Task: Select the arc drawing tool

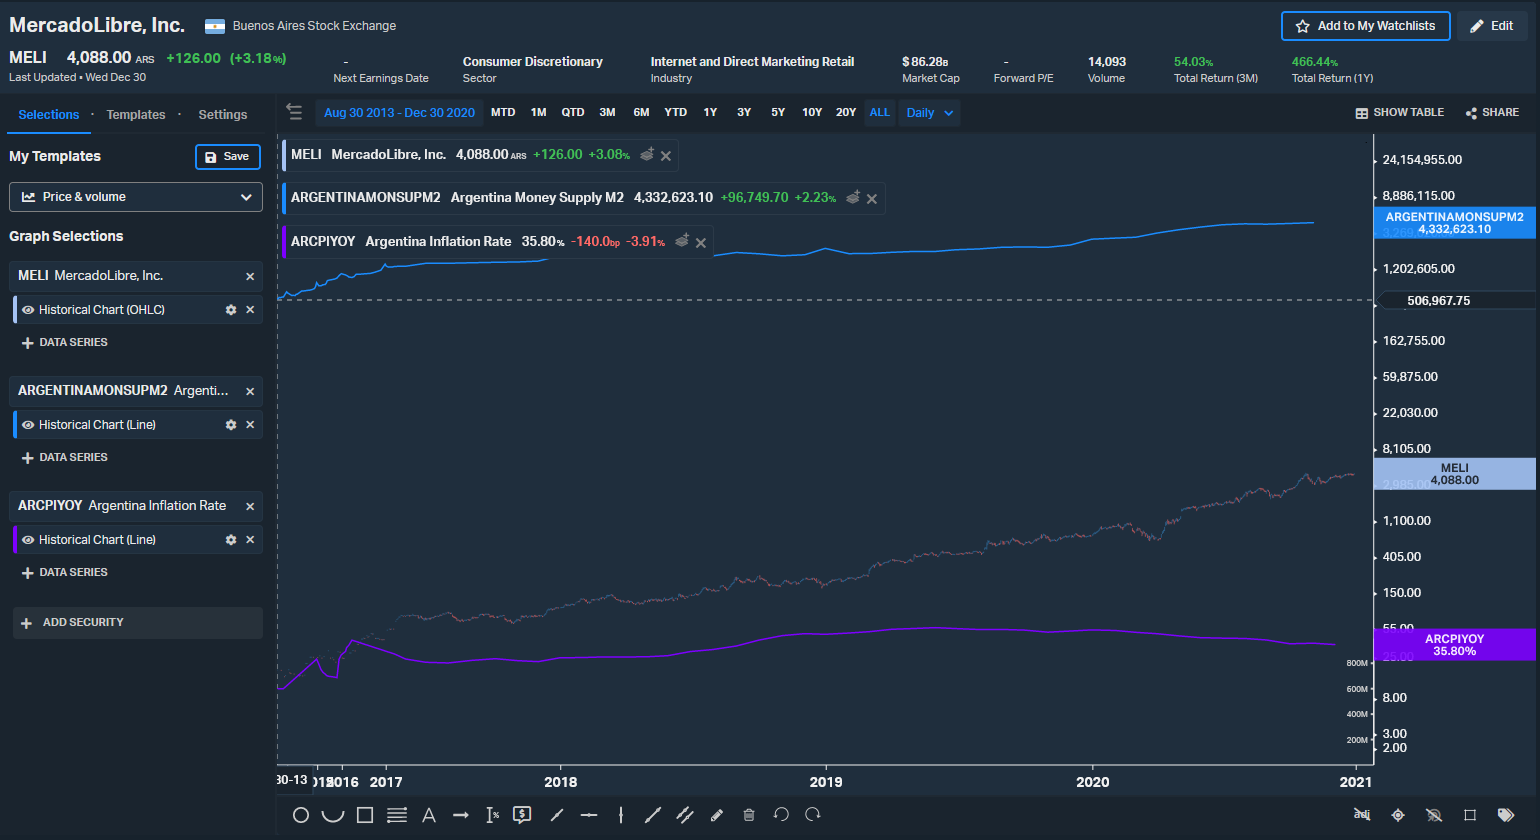Action: pos(333,815)
